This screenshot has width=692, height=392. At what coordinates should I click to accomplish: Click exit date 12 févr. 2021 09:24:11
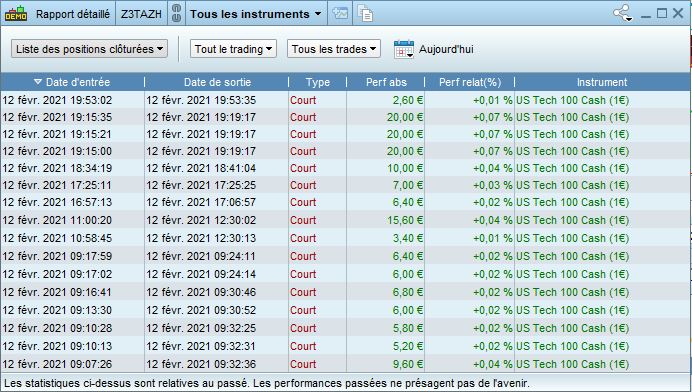201,256
